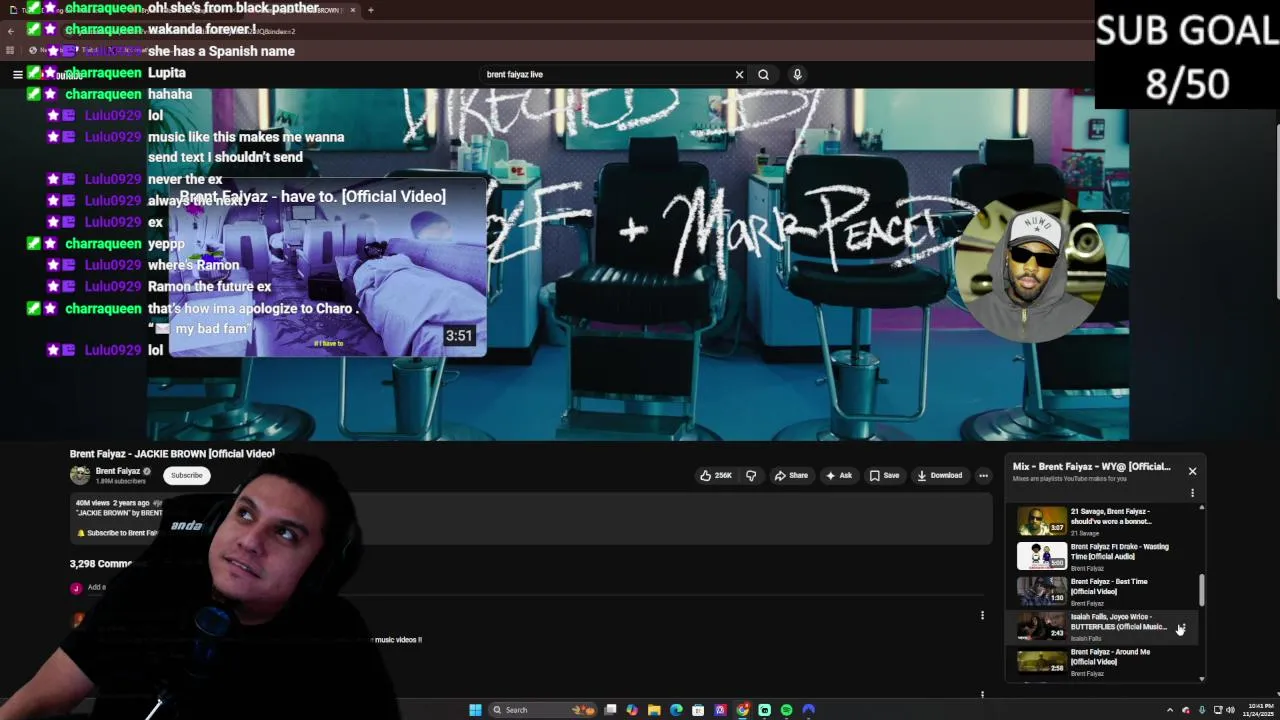Start voice search with the microphone

[797, 74]
